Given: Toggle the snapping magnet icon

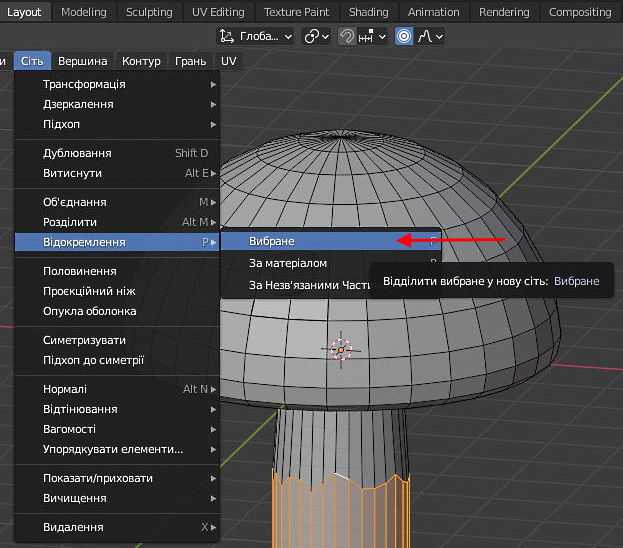Looking at the screenshot, I should tap(346, 37).
